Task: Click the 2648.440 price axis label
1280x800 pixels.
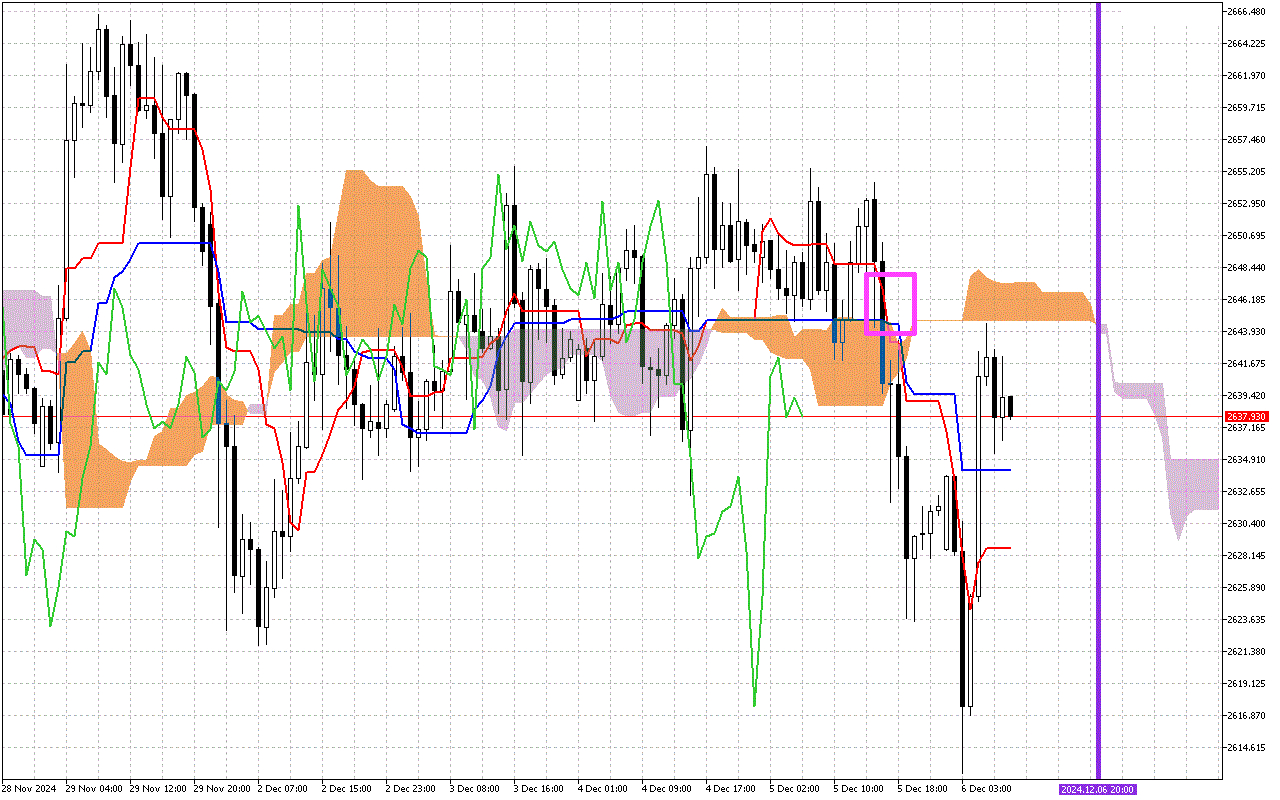Action: (1246, 268)
